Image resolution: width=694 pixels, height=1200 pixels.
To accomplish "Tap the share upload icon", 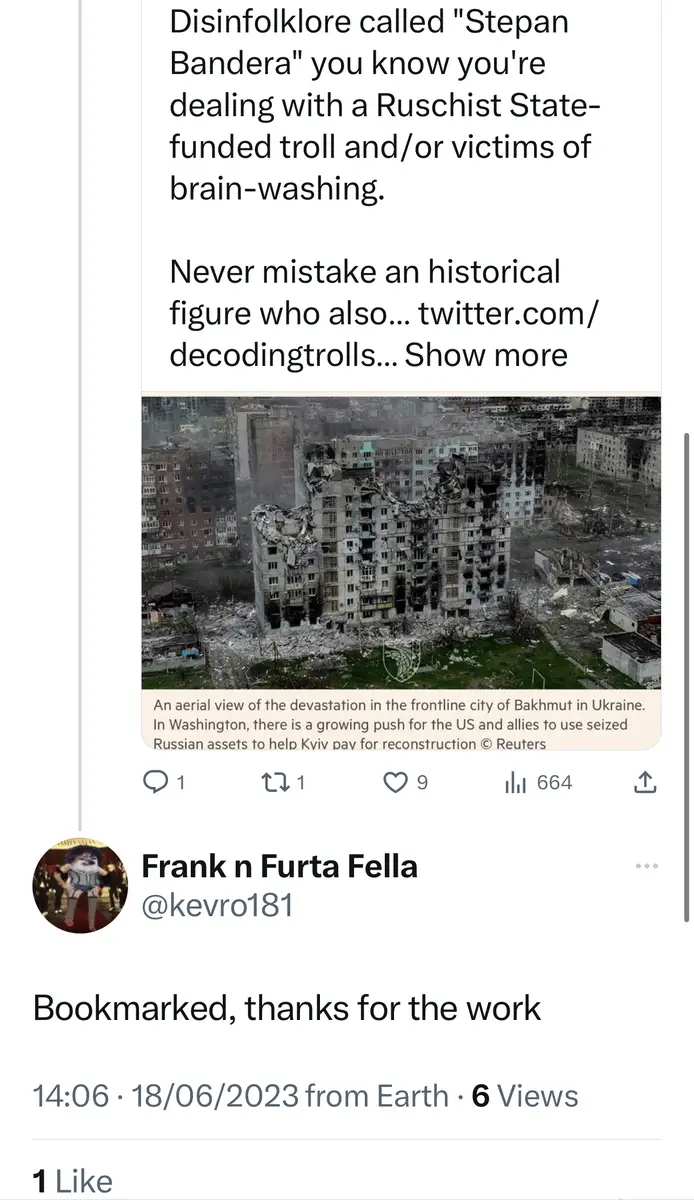I will coord(646,783).
